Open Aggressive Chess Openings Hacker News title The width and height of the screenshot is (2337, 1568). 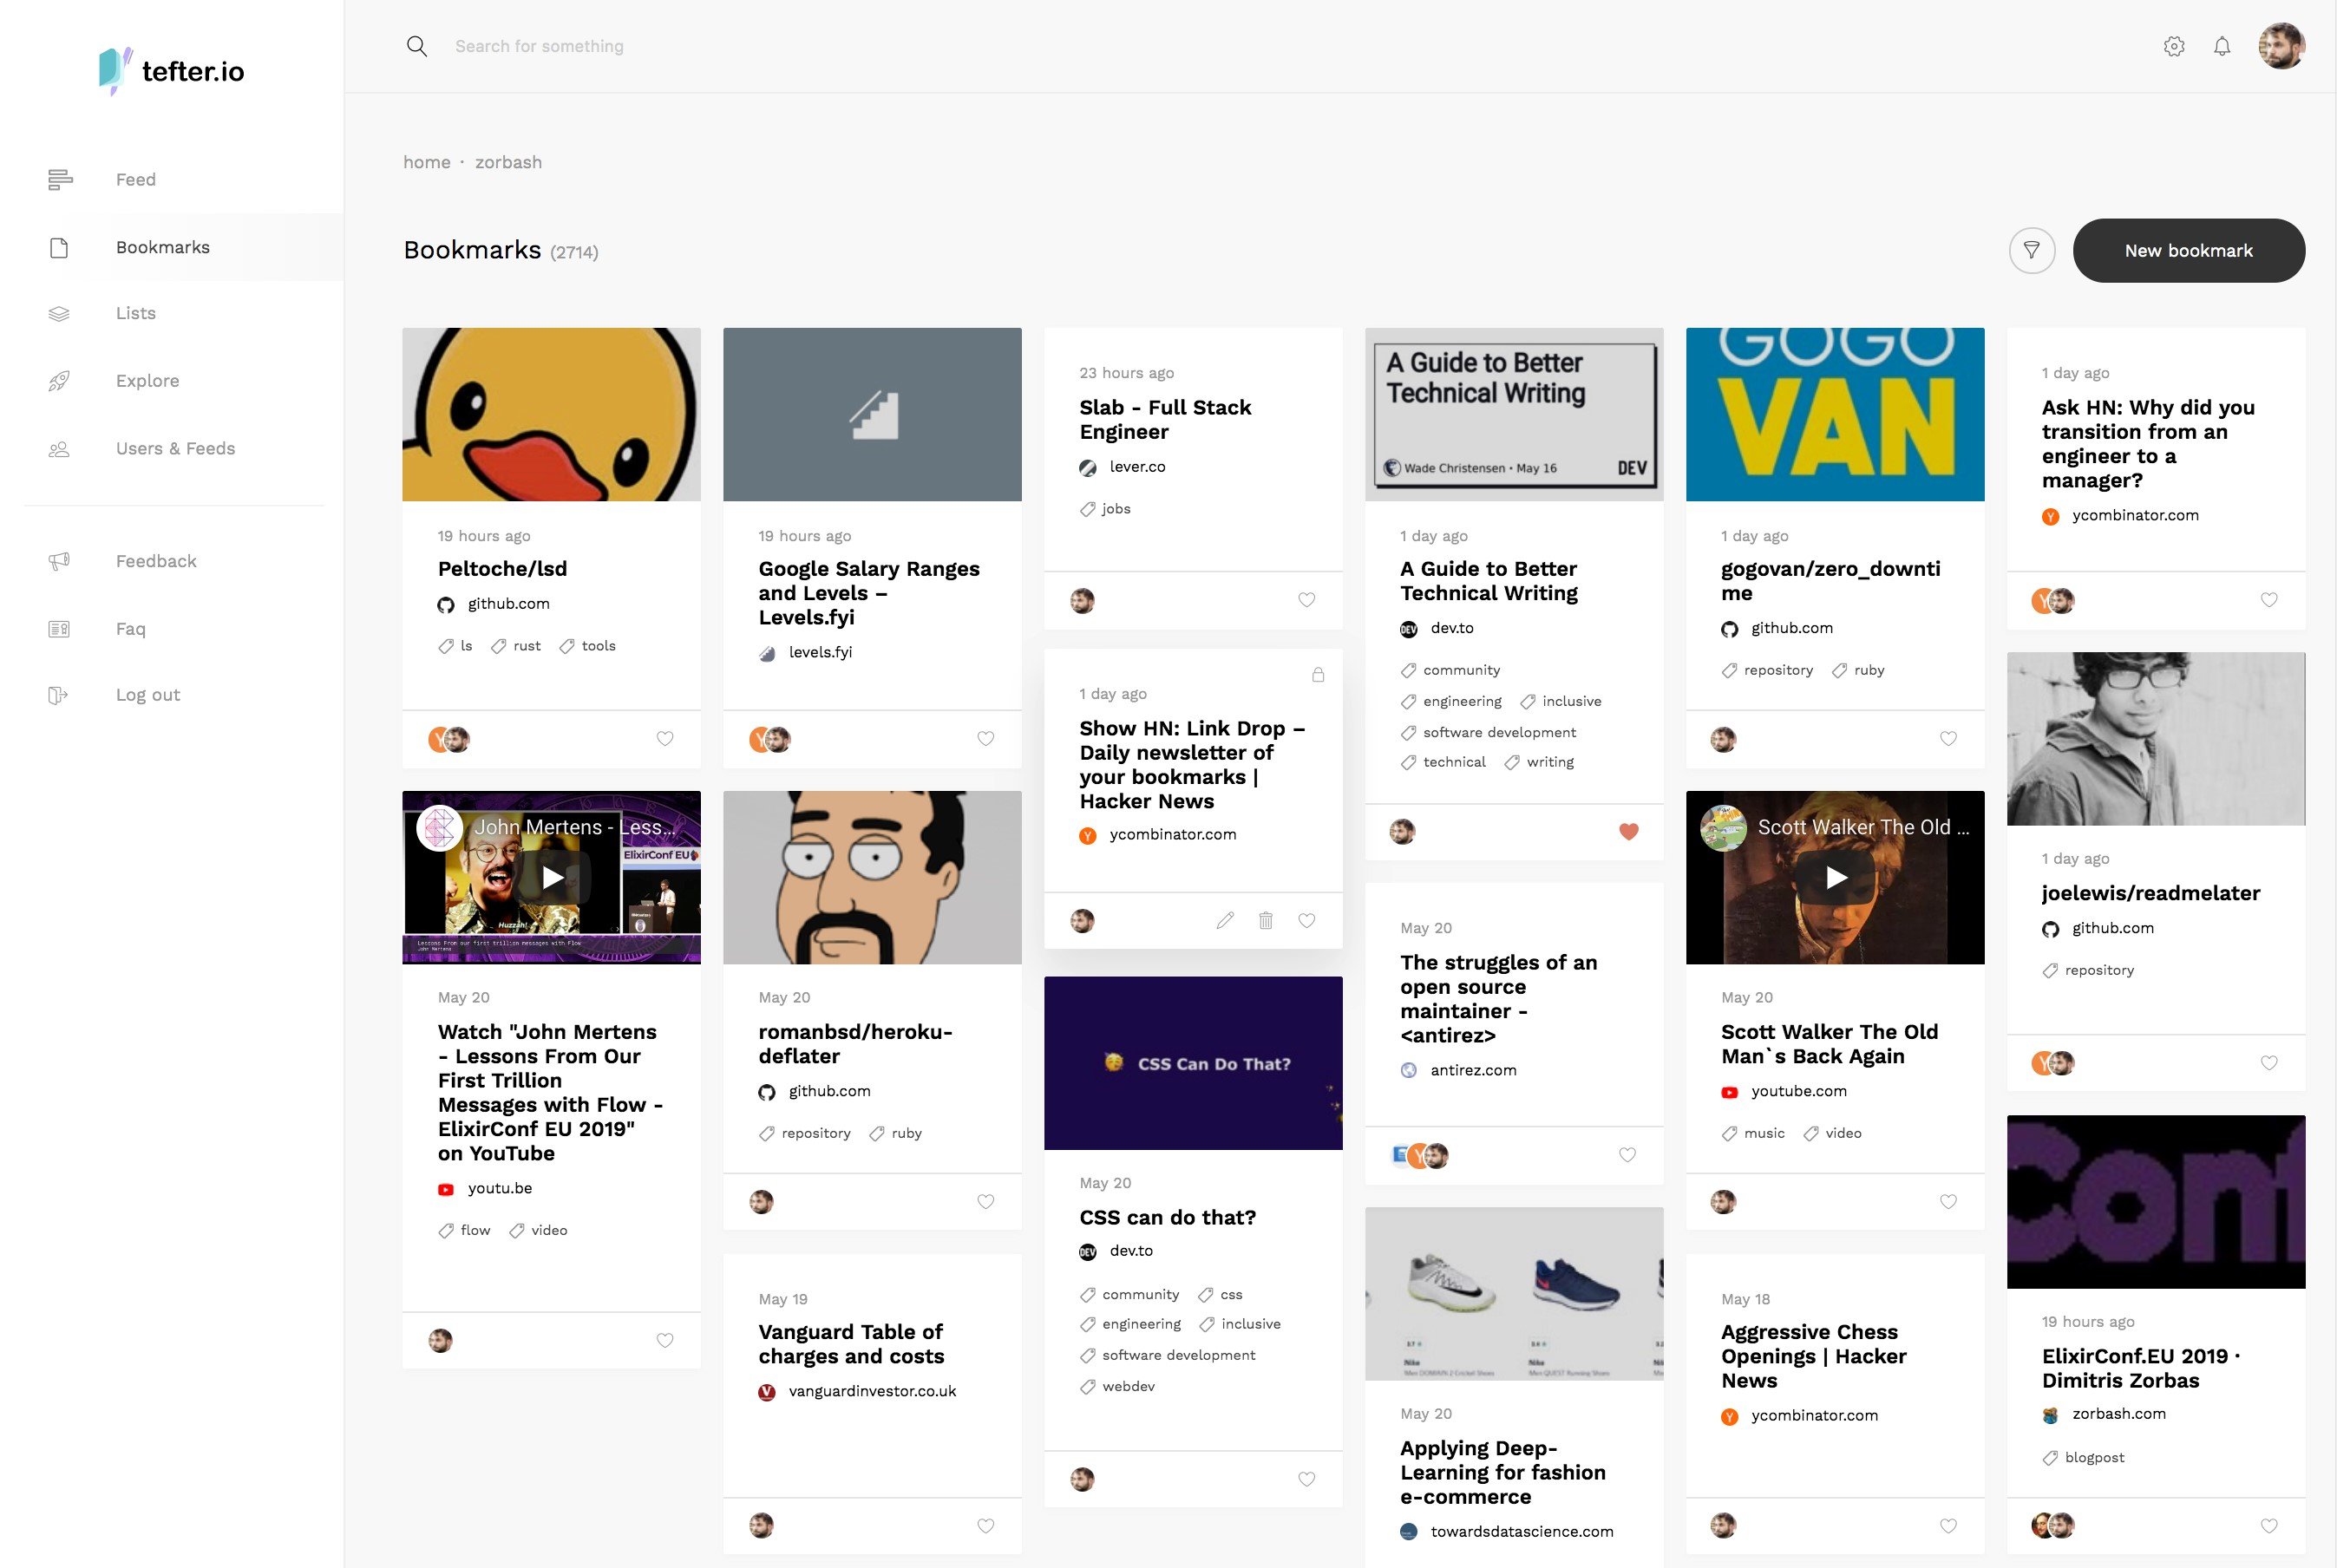1814,1356
